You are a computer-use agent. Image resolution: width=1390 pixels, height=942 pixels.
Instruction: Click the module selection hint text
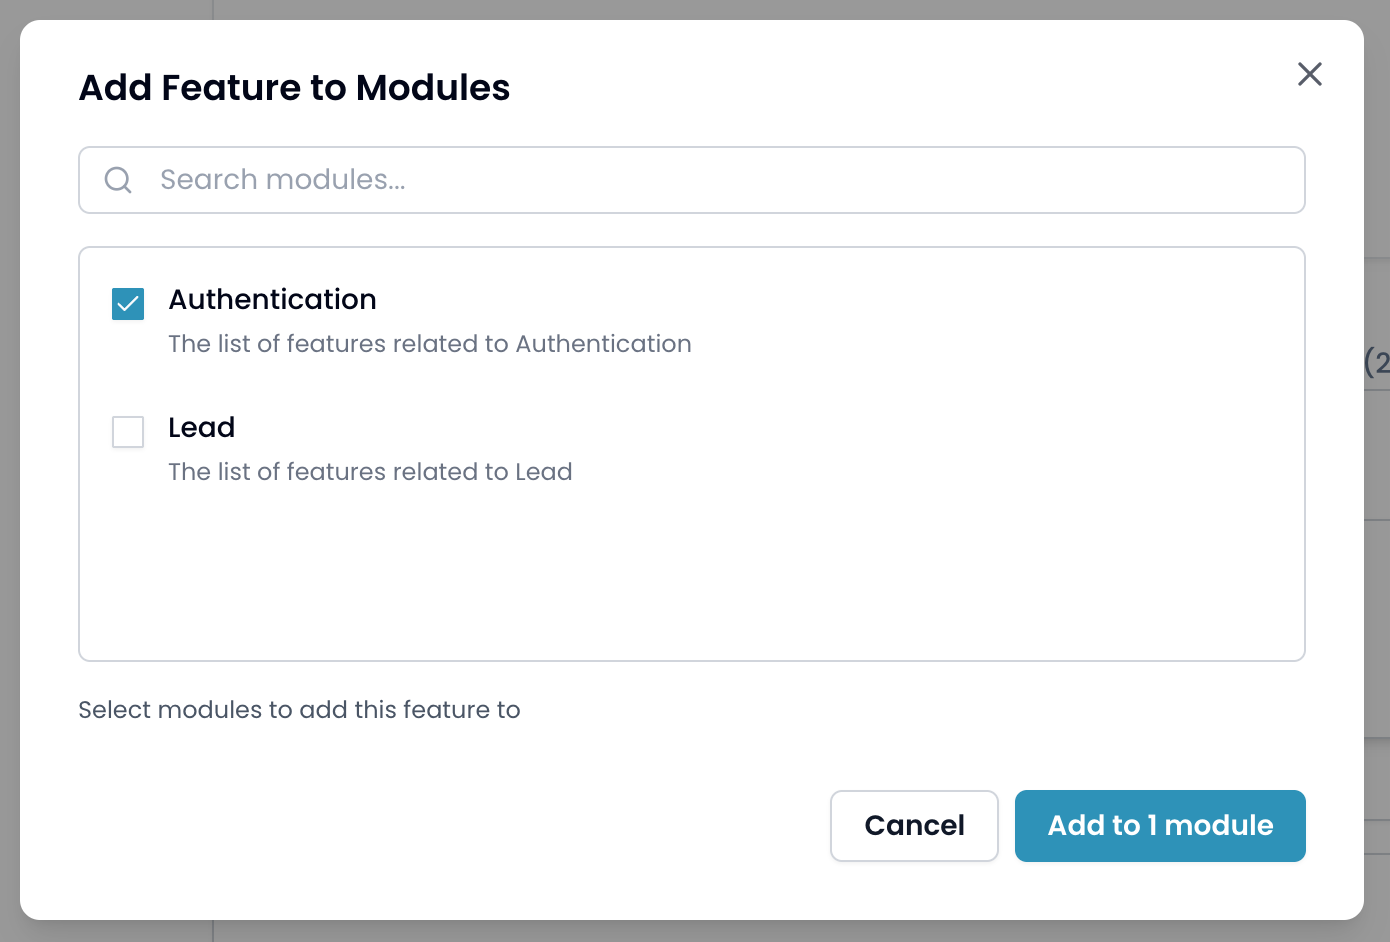pos(299,710)
